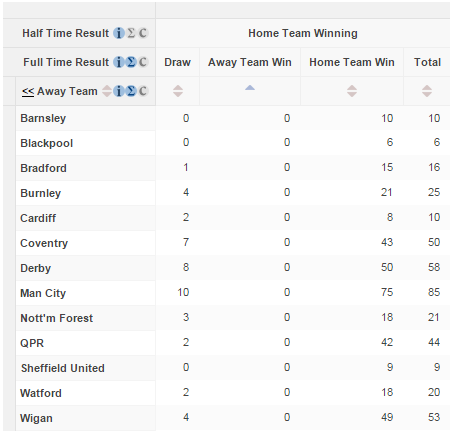Click the Home Team Winning header
Viewport: 455px width, 431px height.
click(x=303, y=33)
